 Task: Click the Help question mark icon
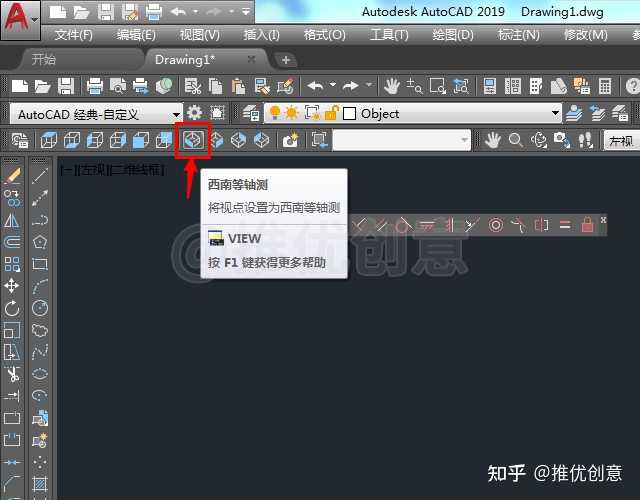(632, 86)
